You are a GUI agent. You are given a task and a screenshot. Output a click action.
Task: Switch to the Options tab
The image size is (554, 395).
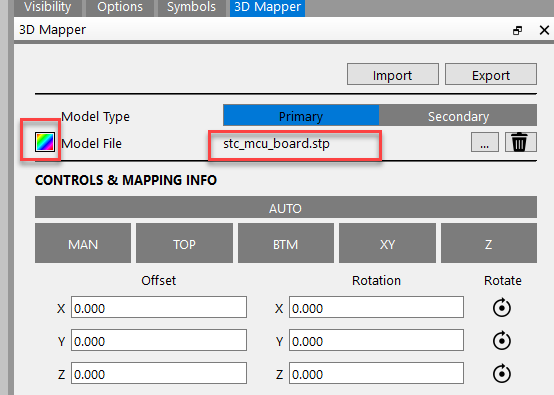pyautogui.click(x=120, y=8)
